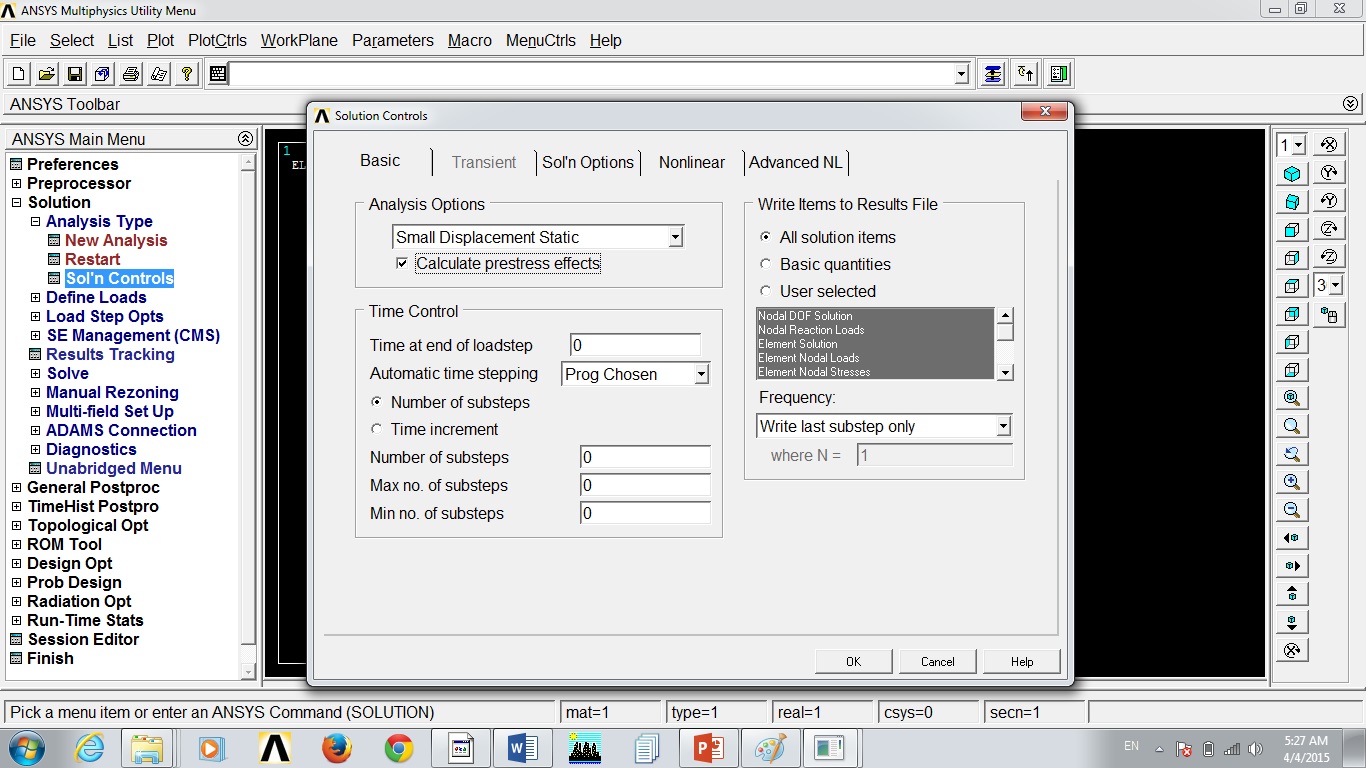
Task: Click the Save Analysis floppy disk icon
Action: pos(75,74)
